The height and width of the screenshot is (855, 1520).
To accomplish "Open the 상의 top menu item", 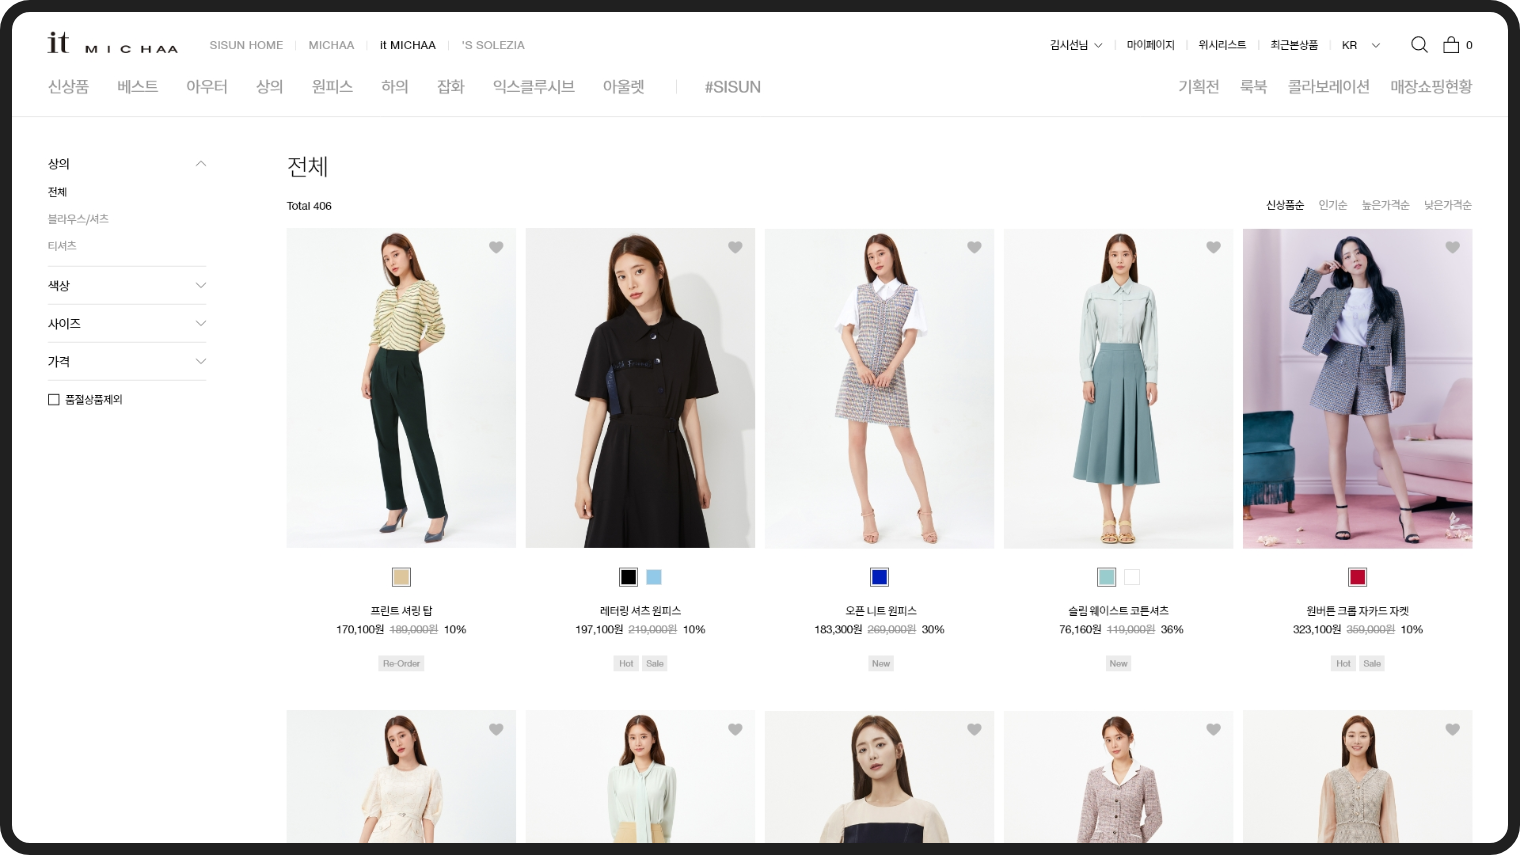I will click(x=269, y=87).
